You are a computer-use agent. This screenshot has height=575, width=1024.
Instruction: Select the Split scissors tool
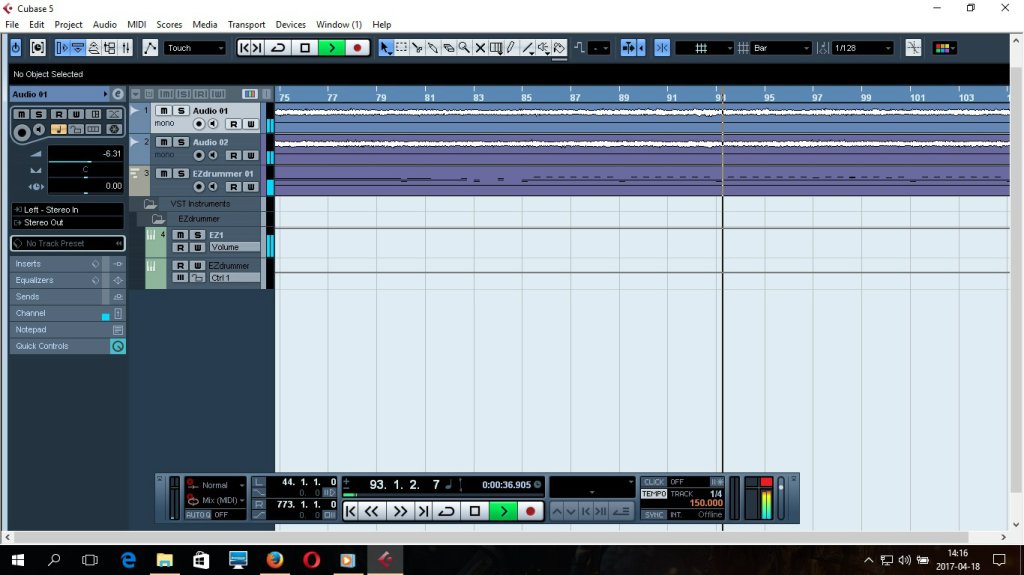(x=417, y=48)
